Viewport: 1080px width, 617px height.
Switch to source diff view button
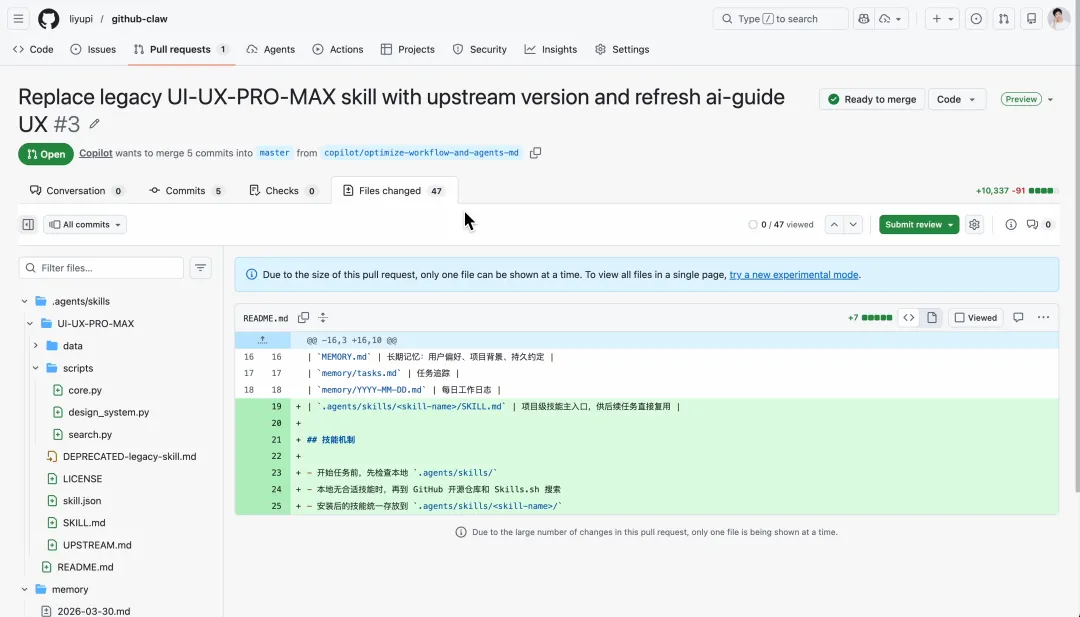tap(909, 318)
